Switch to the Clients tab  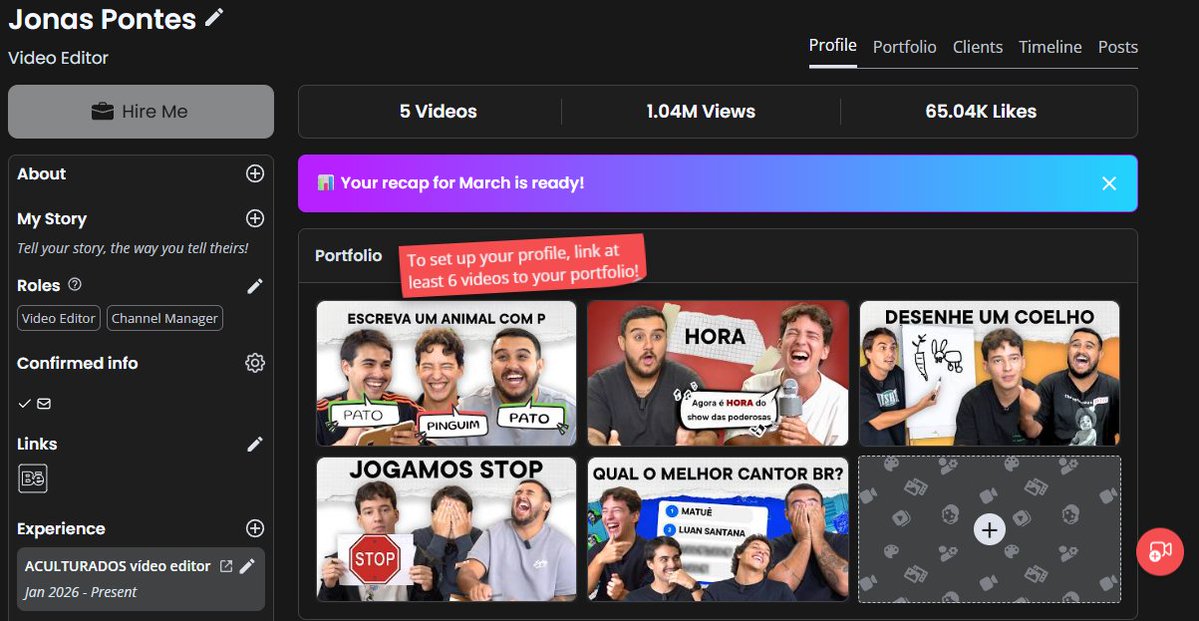[x=977, y=47]
